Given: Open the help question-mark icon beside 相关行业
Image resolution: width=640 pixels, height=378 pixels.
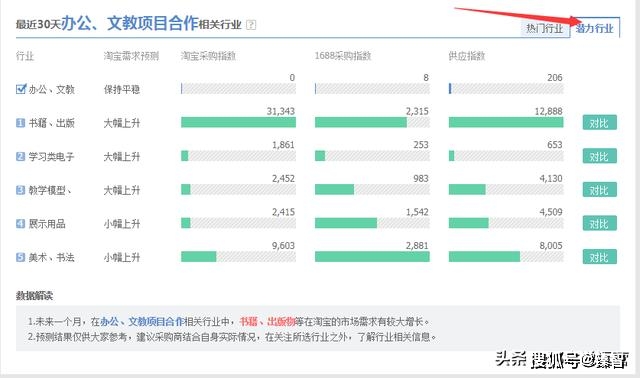Looking at the screenshot, I should 251,25.
